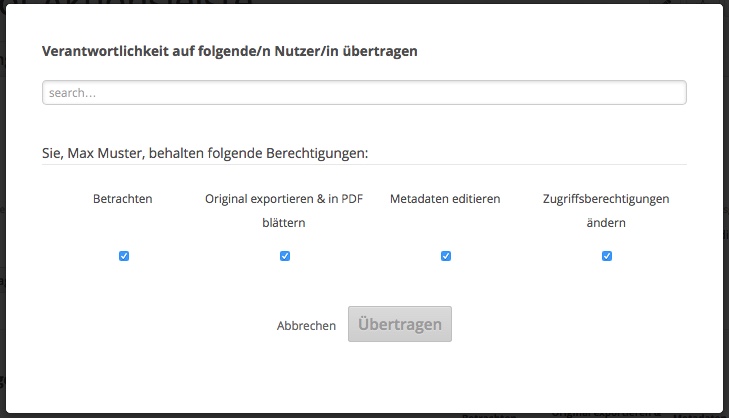Image resolution: width=729 pixels, height=418 pixels.
Task: Click the user search input field
Action: pos(364,92)
